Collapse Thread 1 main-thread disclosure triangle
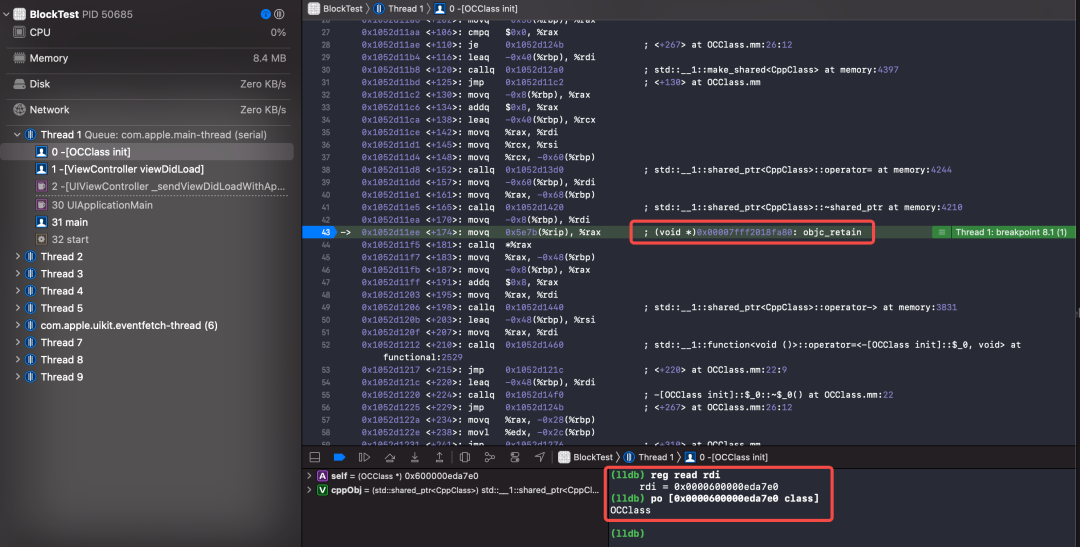This screenshot has height=547, width=1080. click(x=18, y=135)
